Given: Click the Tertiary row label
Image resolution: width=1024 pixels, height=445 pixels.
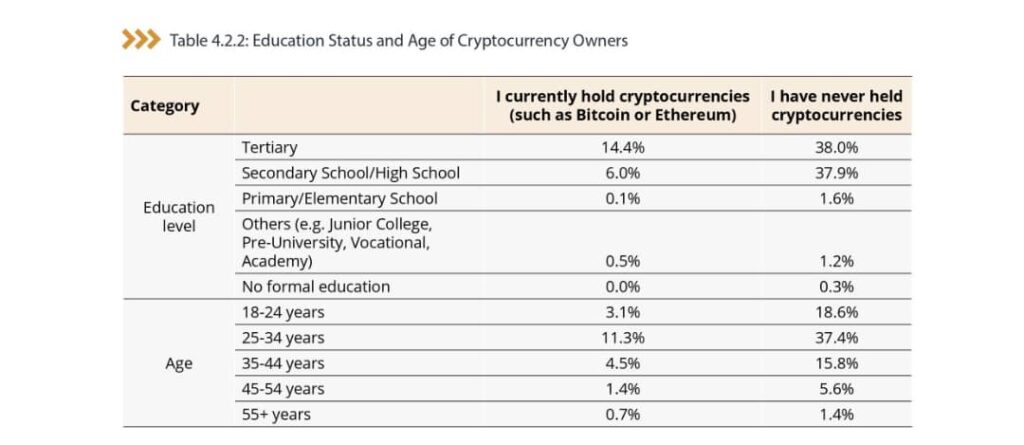Looking at the screenshot, I should 269,147.
